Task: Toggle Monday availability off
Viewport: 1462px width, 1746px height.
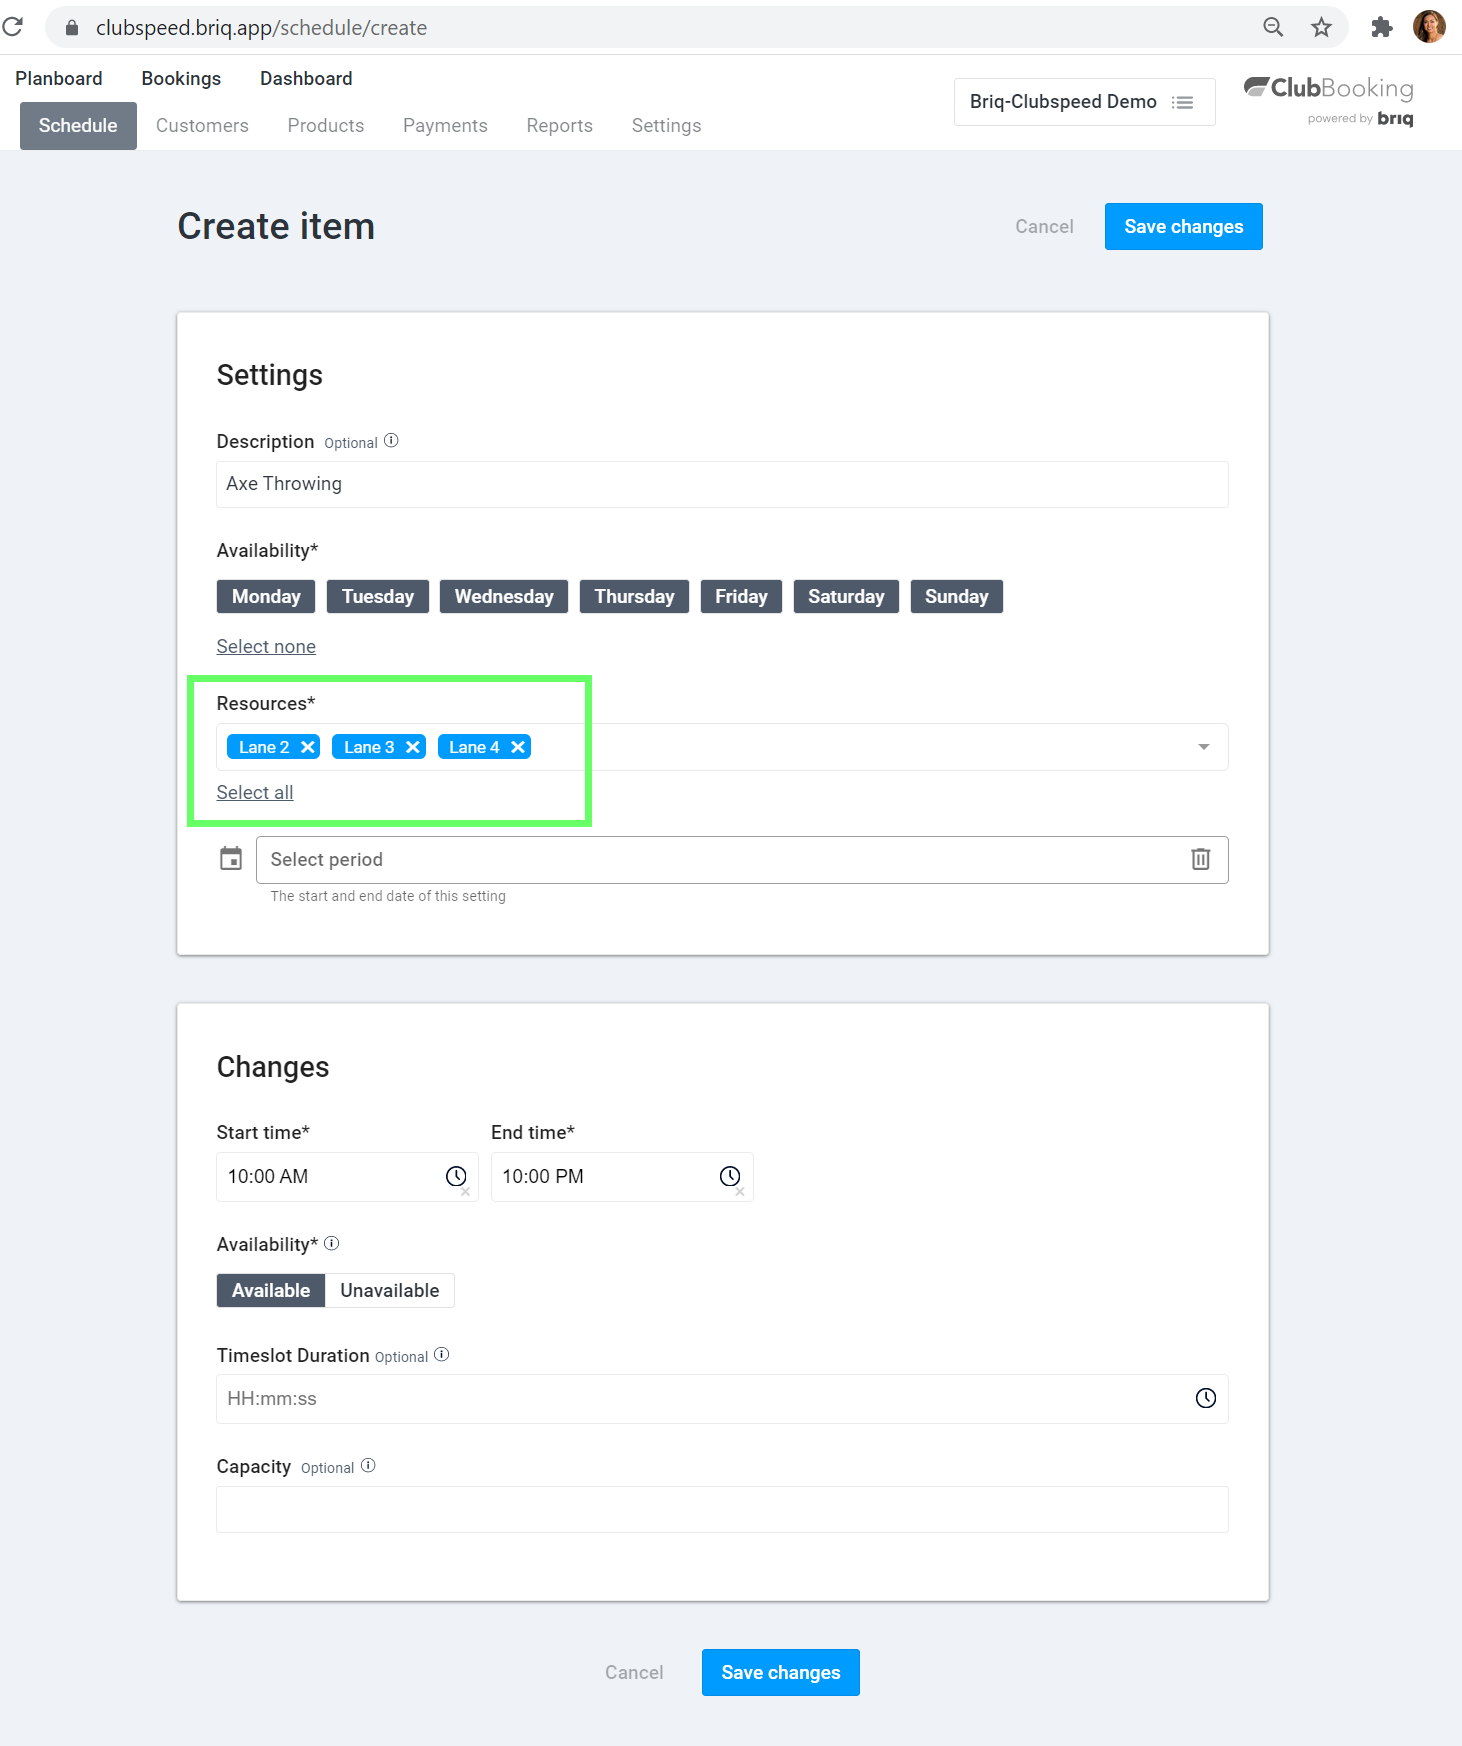Action: click(x=266, y=597)
